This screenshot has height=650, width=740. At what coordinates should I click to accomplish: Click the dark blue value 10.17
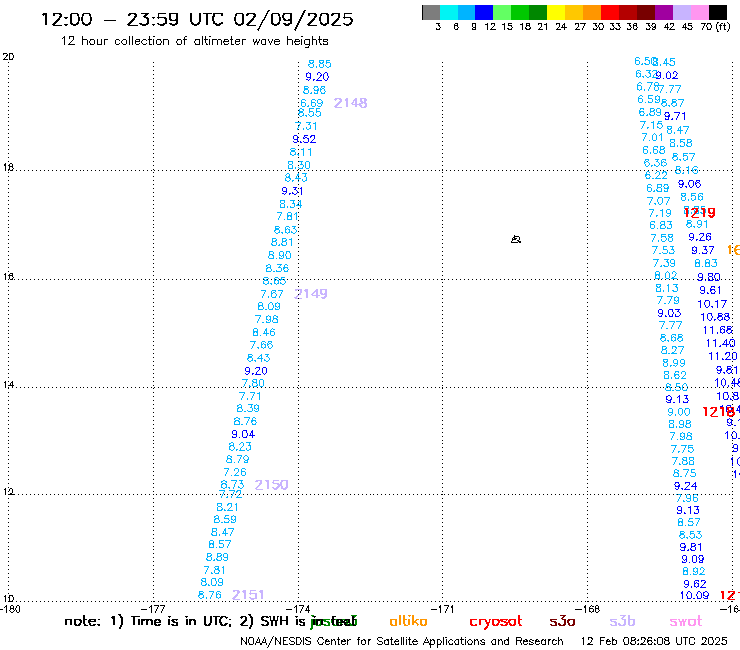coord(712,304)
